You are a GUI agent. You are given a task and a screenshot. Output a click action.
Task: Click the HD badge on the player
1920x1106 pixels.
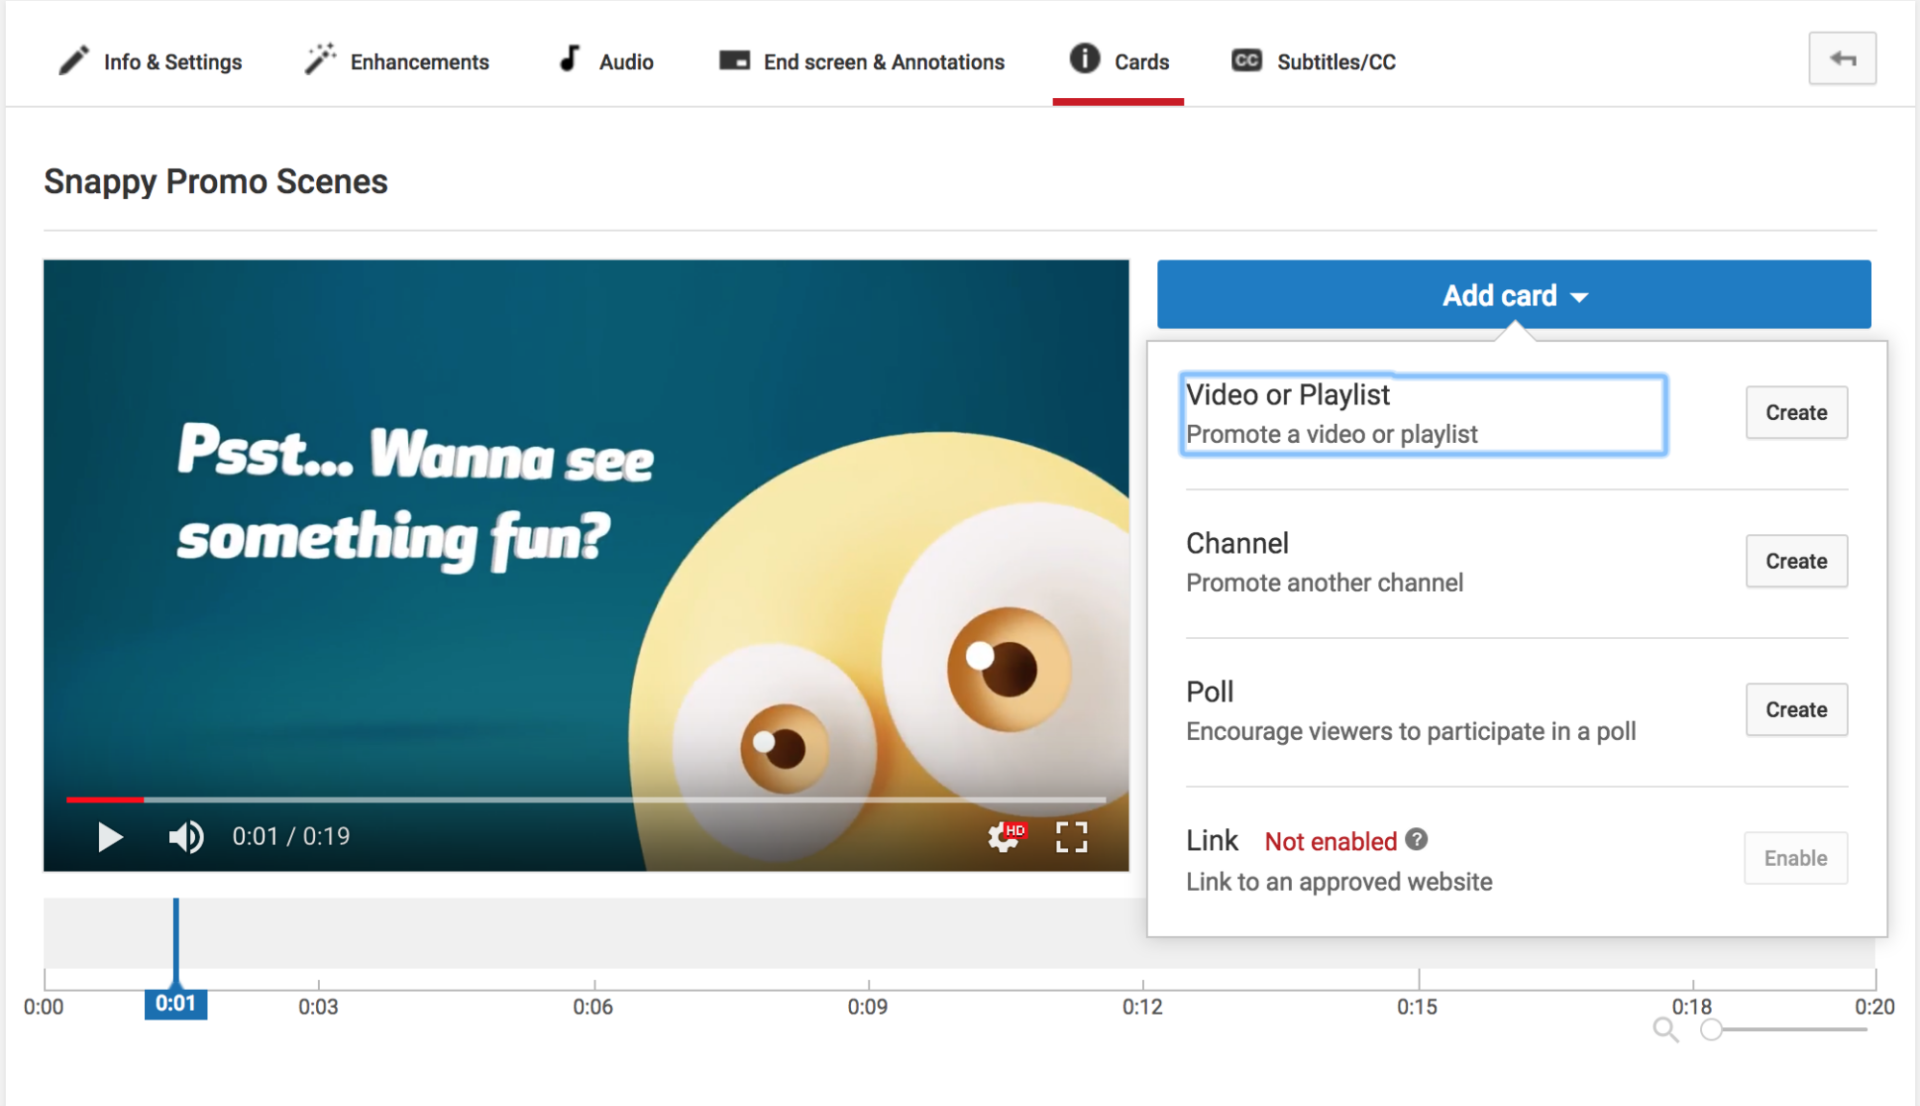(x=1017, y=828)
